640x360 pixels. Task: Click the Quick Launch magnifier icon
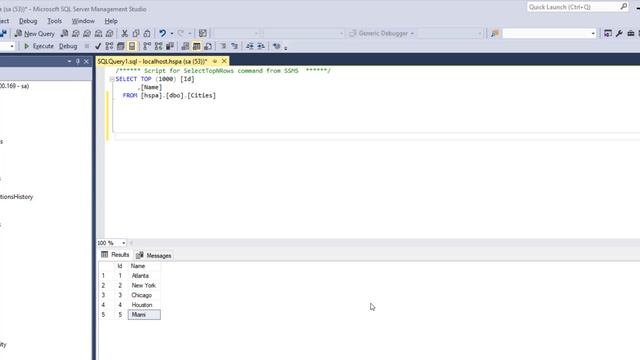click(x=624, y=7)
